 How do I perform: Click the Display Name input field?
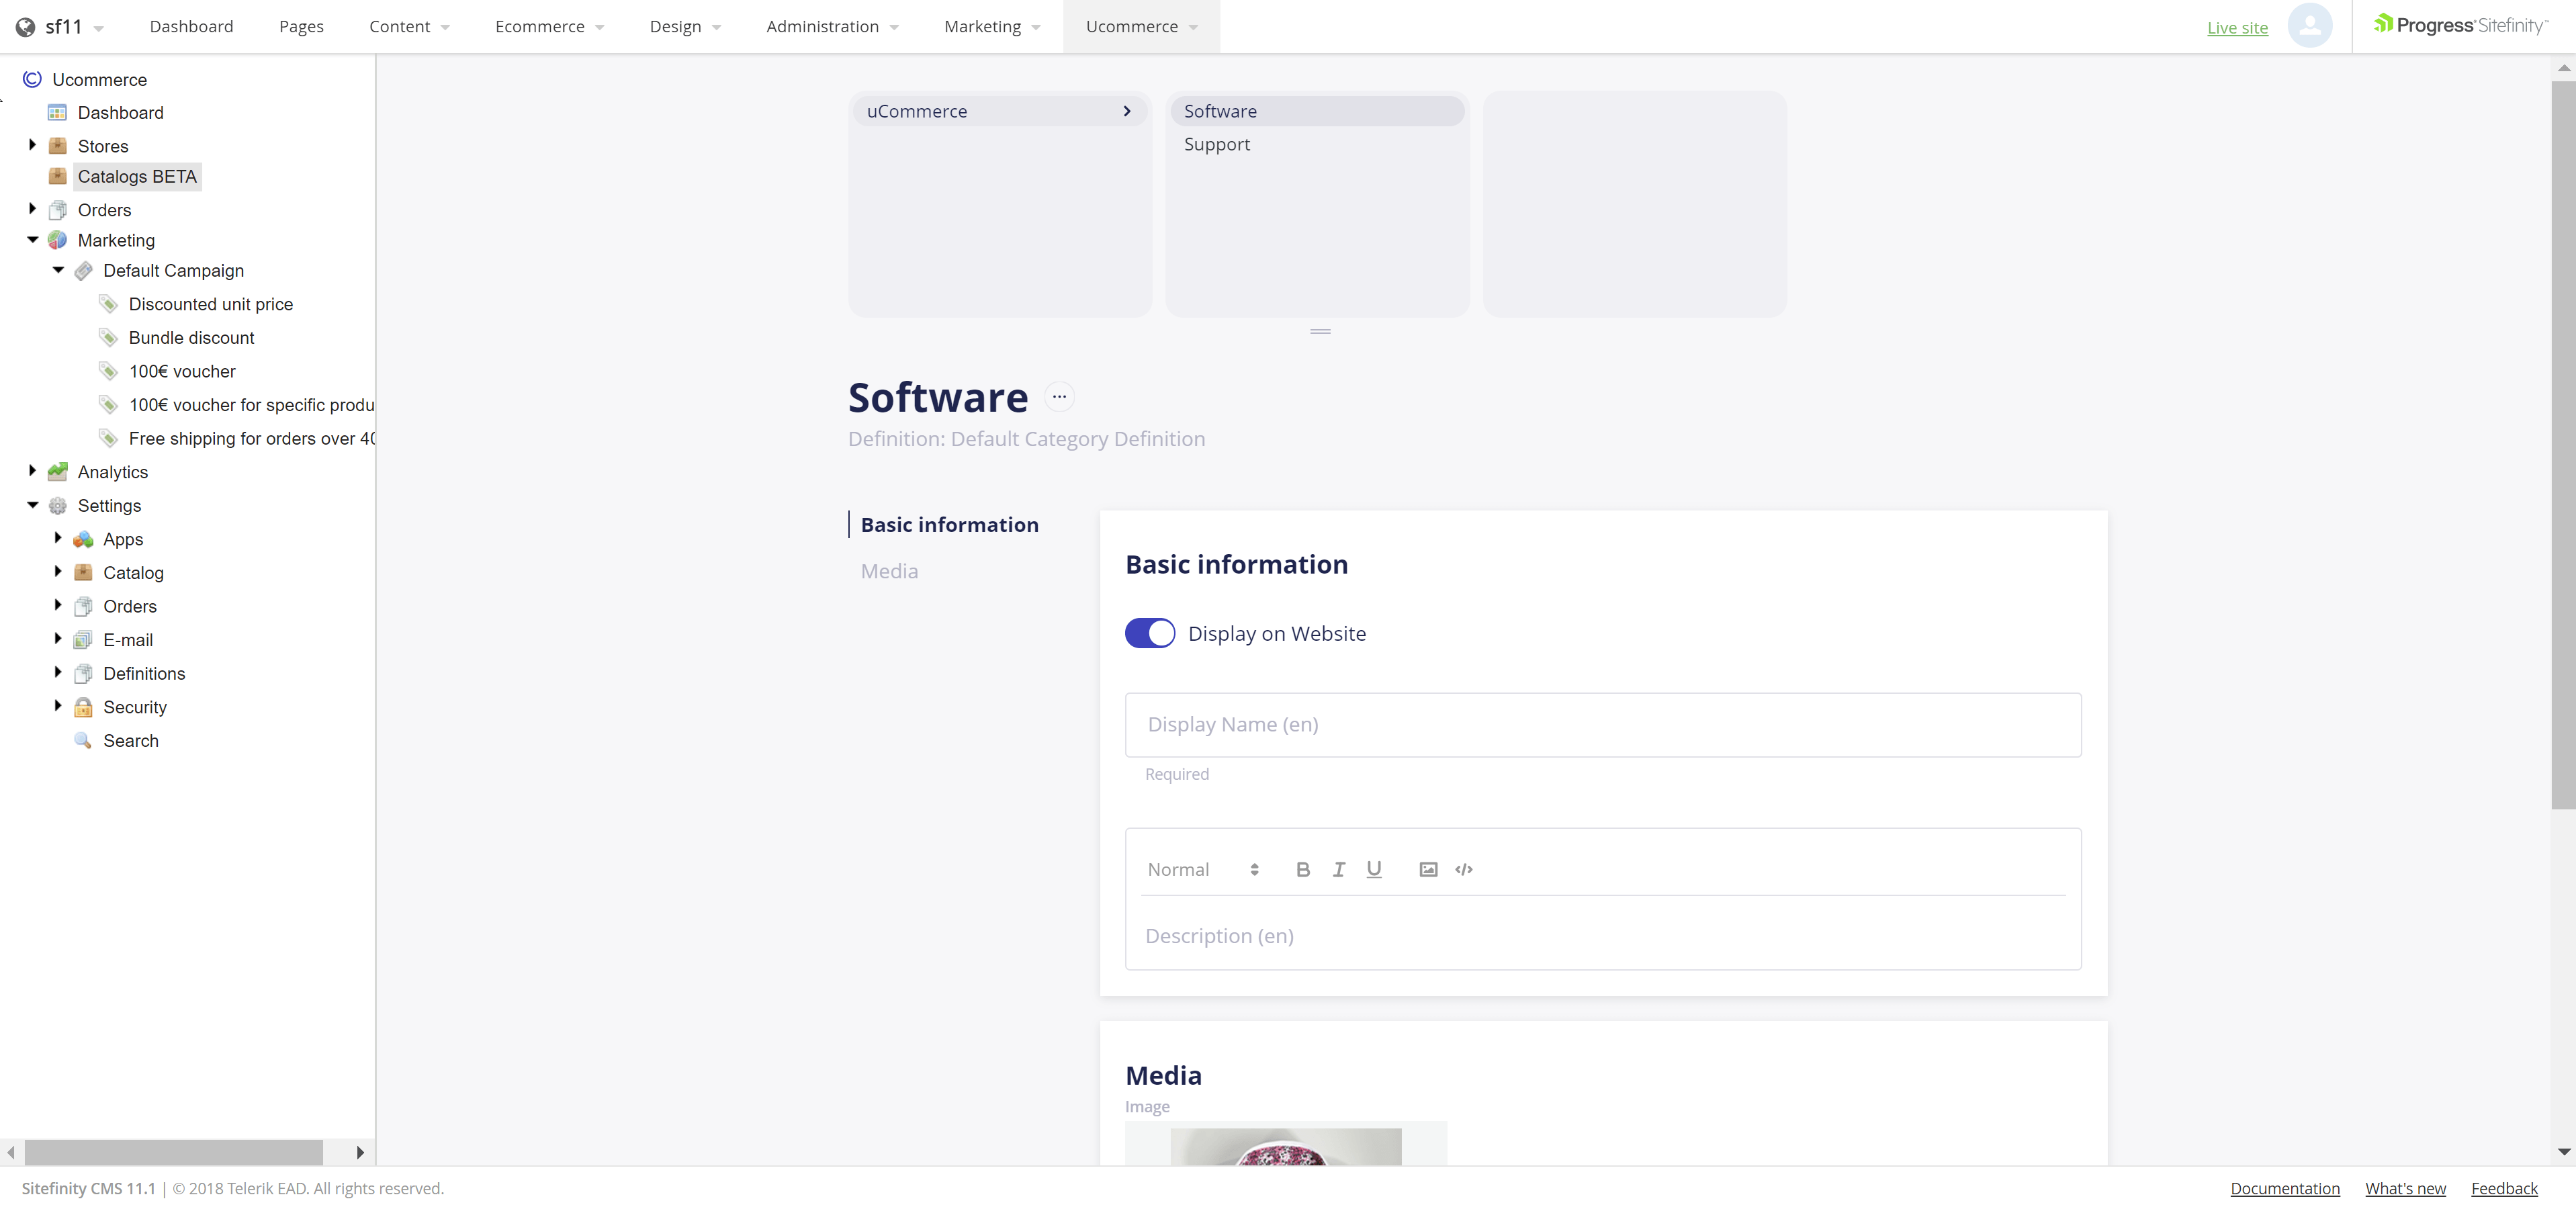click(1602, 724)
